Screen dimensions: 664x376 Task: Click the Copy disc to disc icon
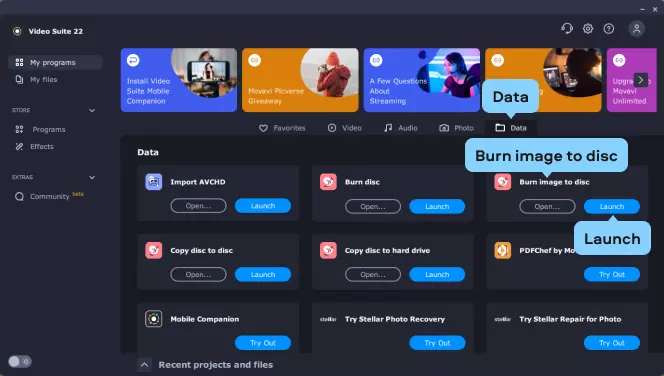click(154, 250)
